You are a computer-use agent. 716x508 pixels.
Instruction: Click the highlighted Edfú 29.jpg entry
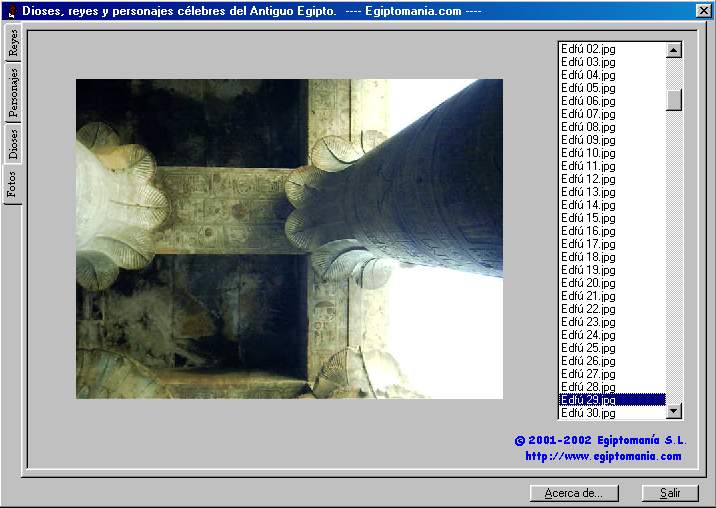[612, 400]
